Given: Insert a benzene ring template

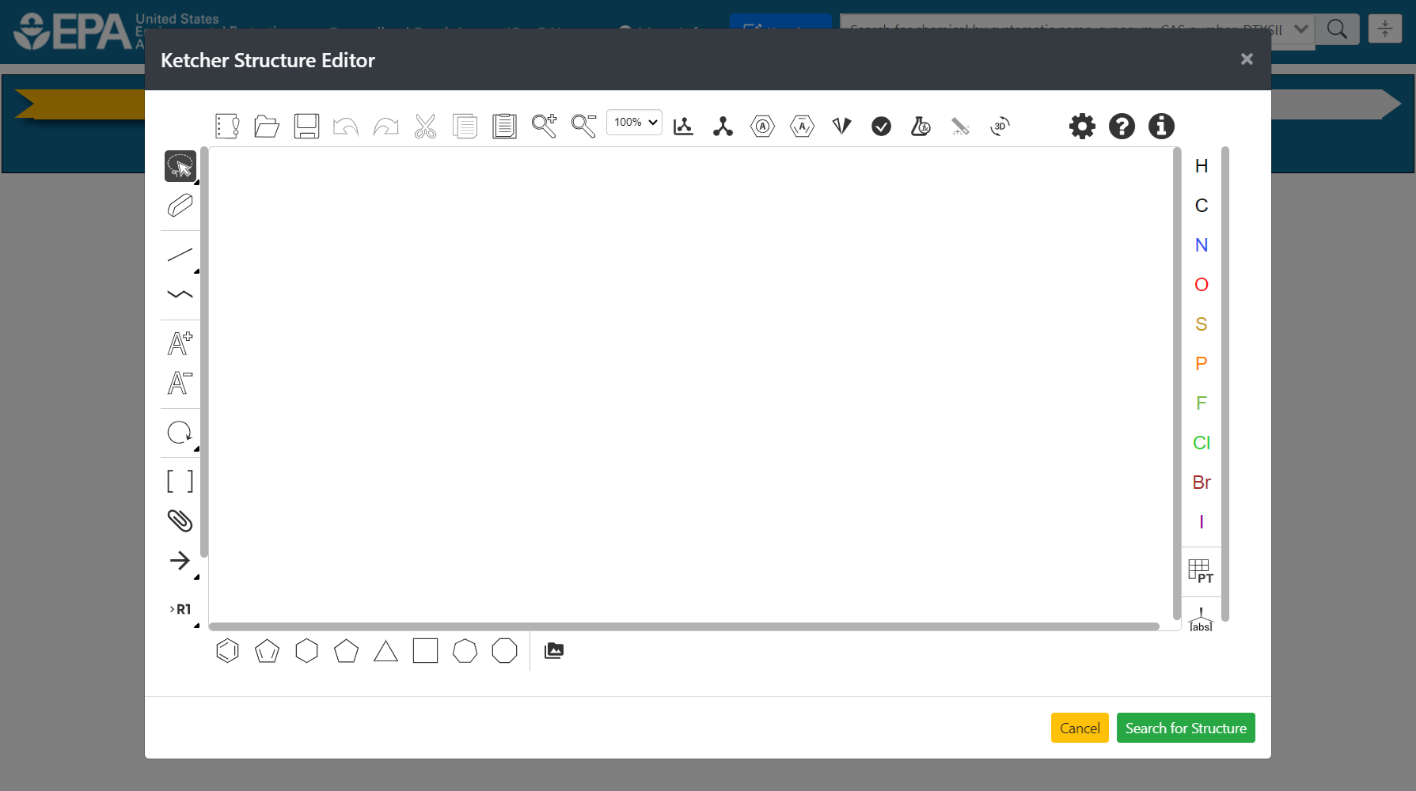Looking at the screenshot, I should 227,651.
